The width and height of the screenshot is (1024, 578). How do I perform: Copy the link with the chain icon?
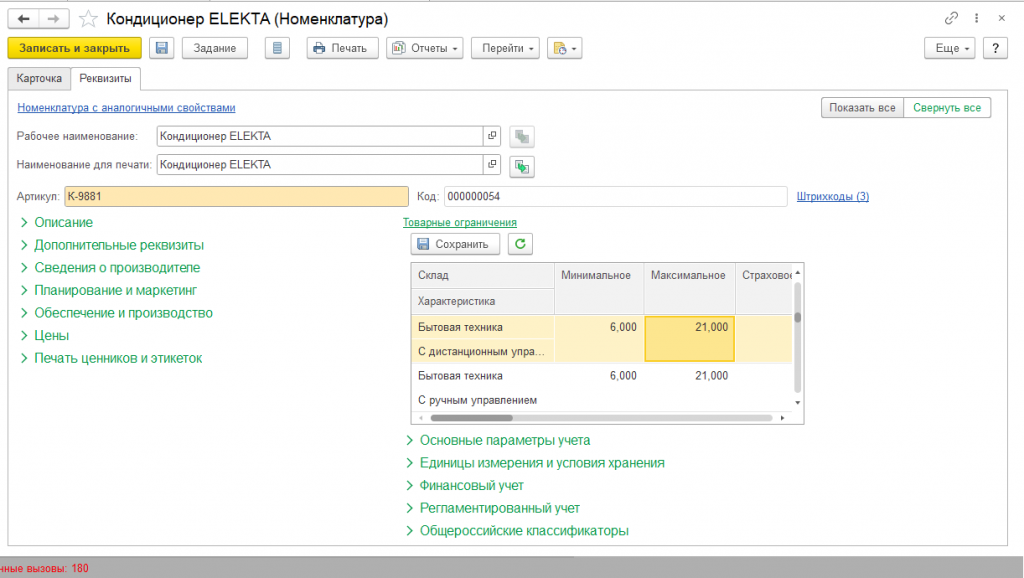(x=951, y=18)
